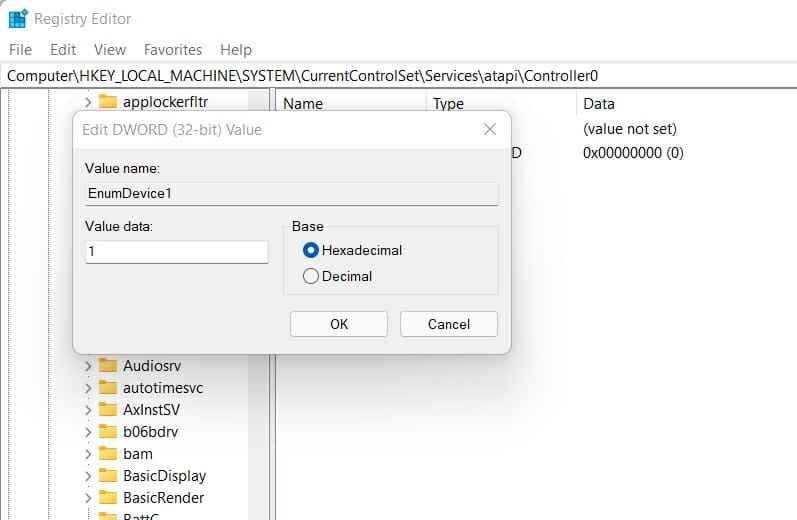Expand the AxInstSV key
This screenshot has width=797, height=520.
click(88, 410)
